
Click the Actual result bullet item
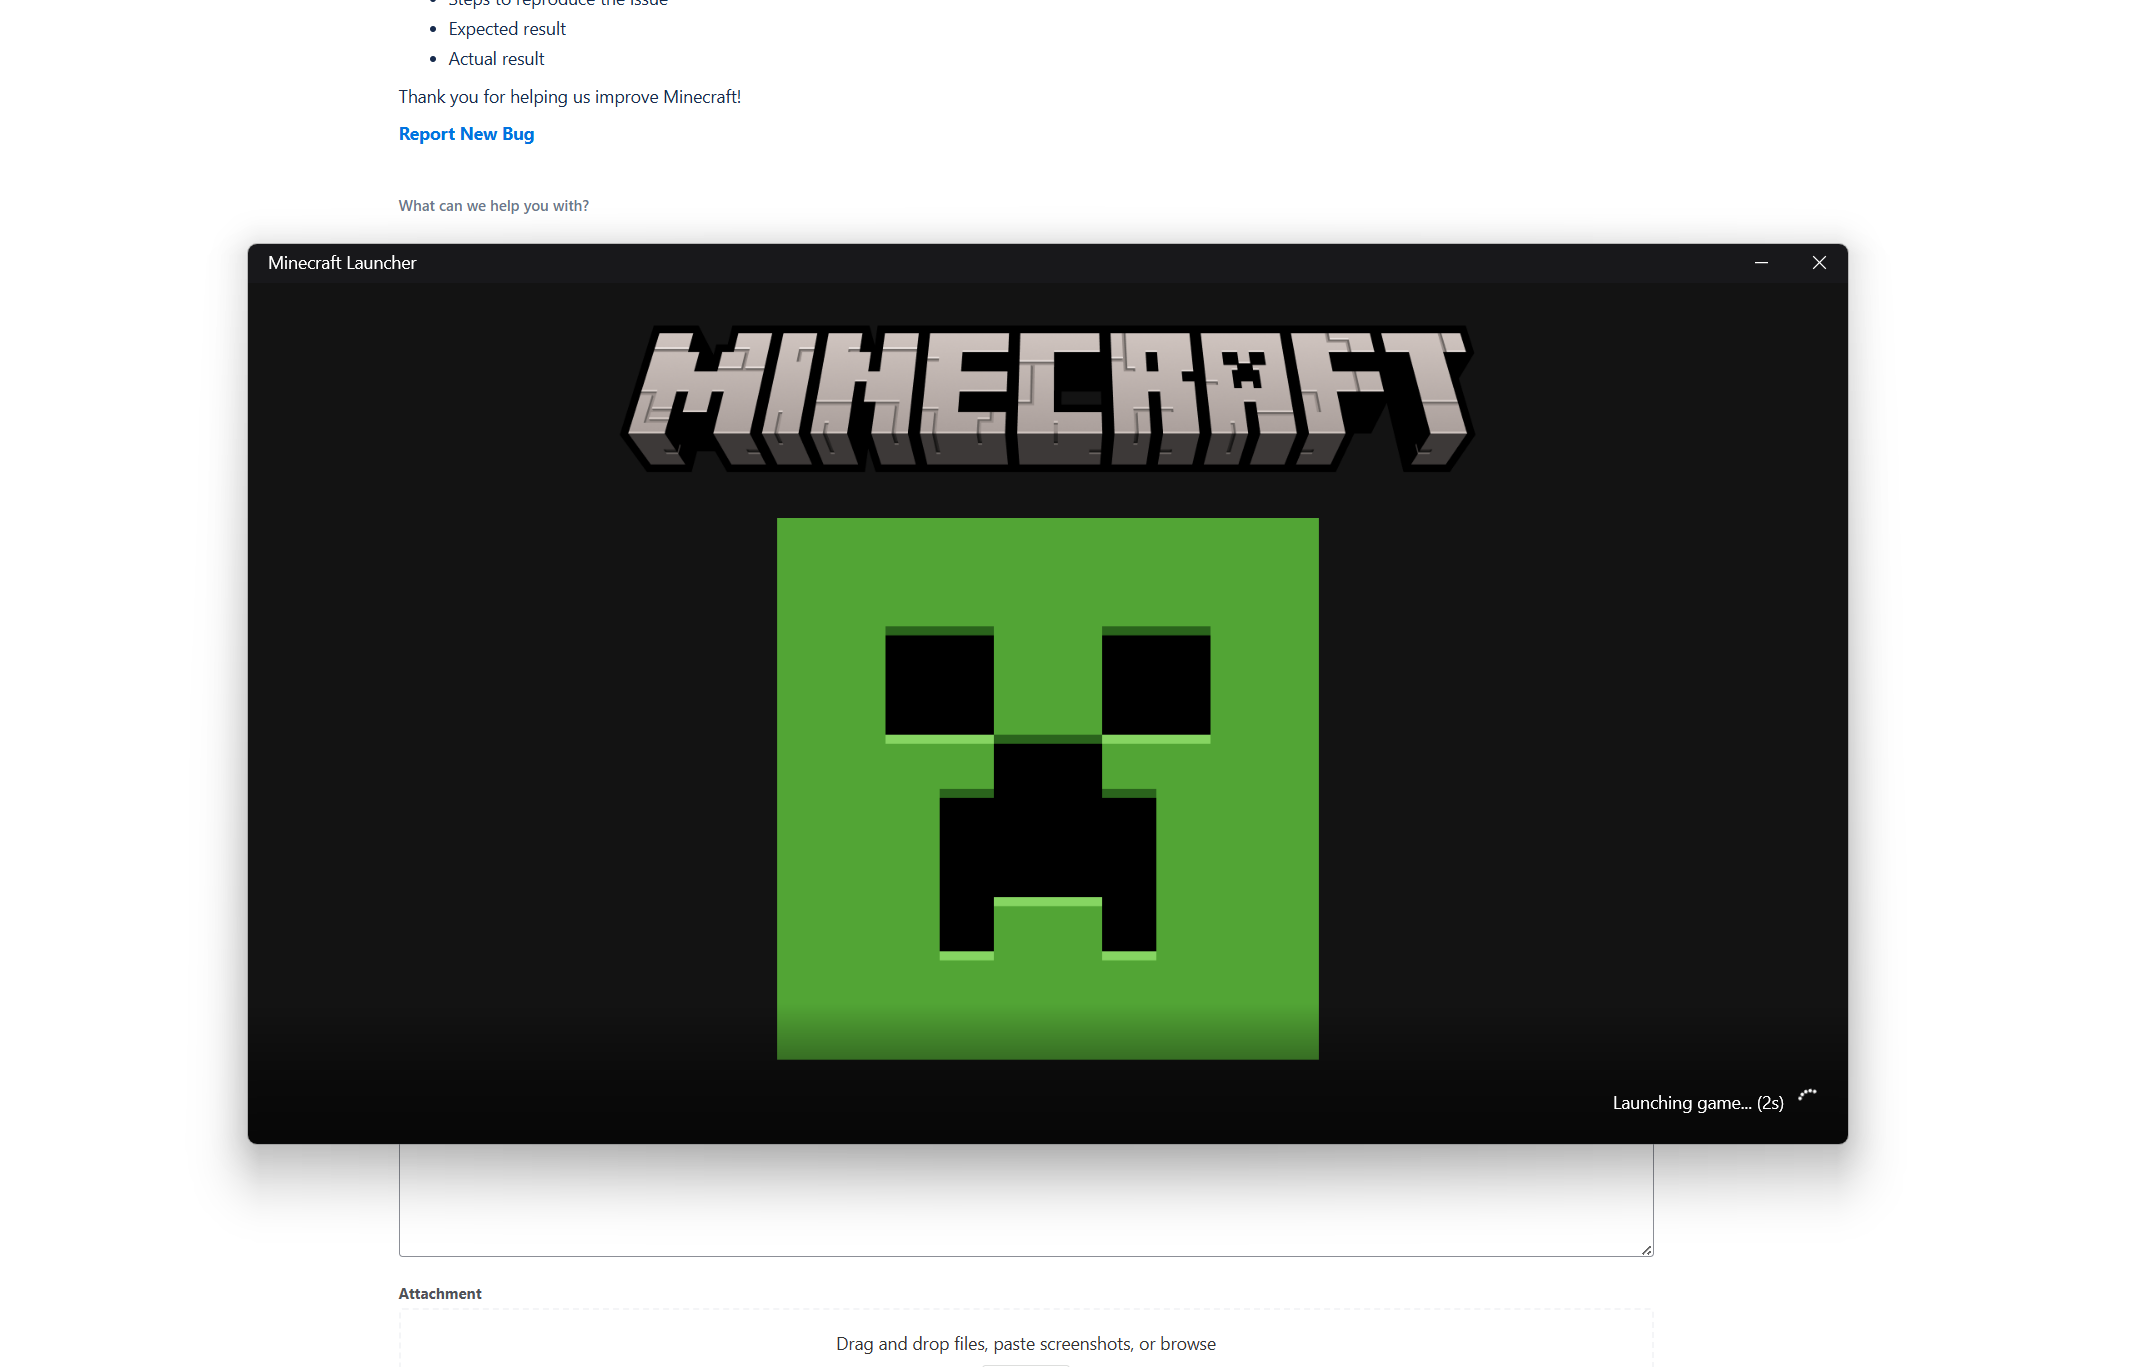pos(496,59)
